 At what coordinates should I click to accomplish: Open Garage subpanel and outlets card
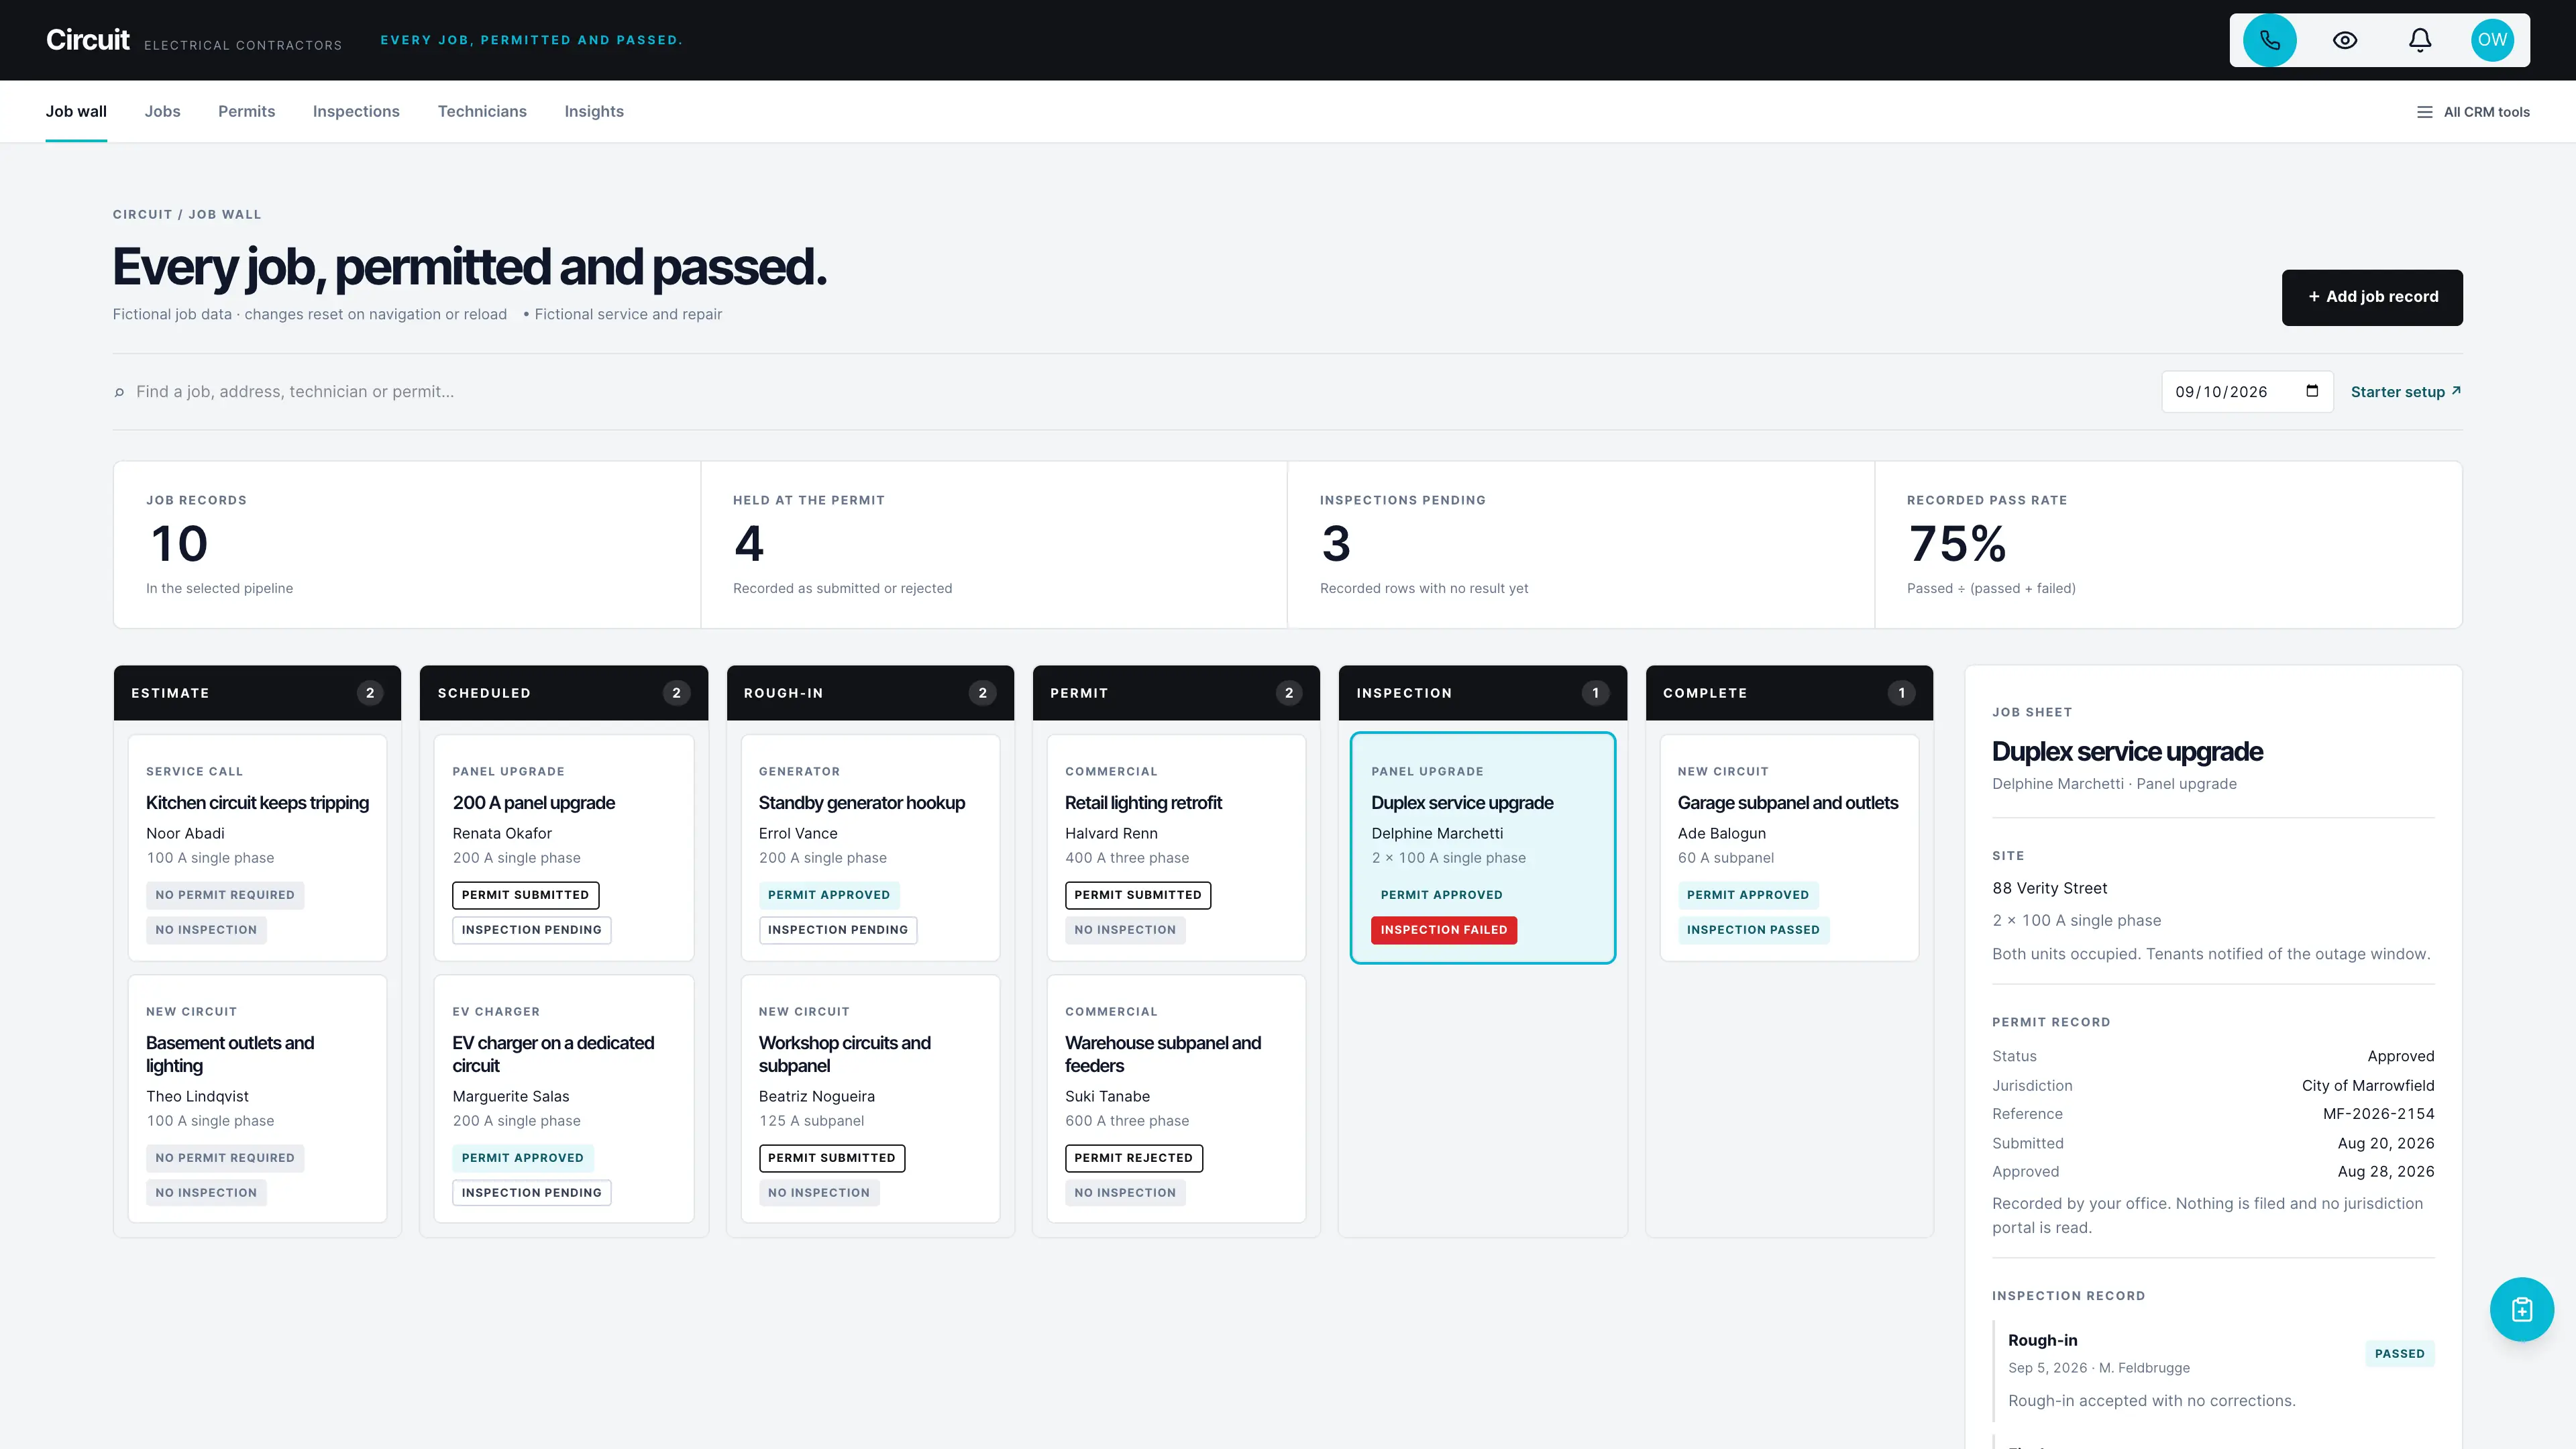(1789, 848)
